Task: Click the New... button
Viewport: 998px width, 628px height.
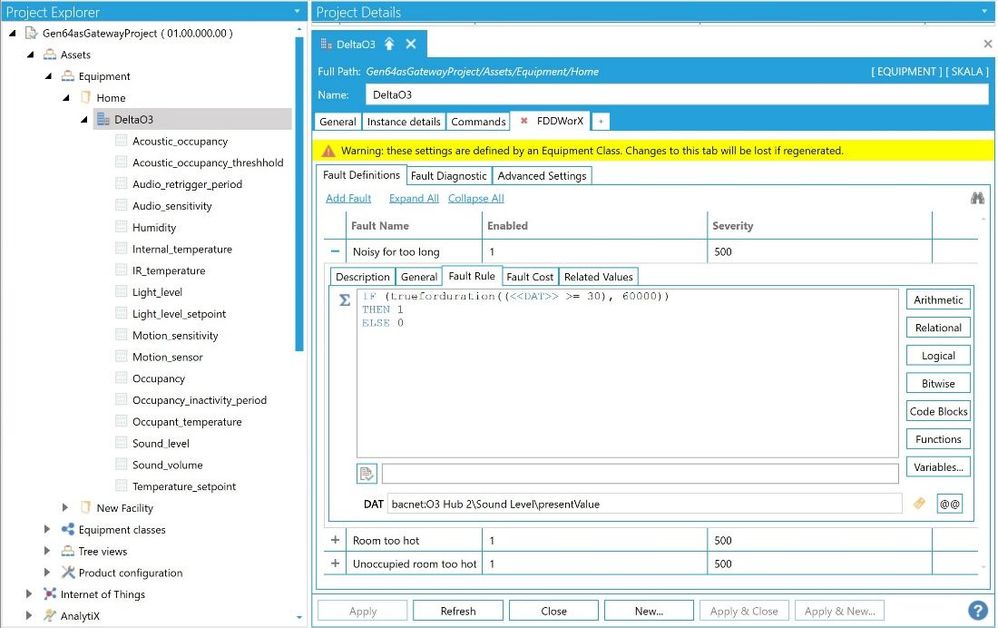Action: tap(649, 611)
